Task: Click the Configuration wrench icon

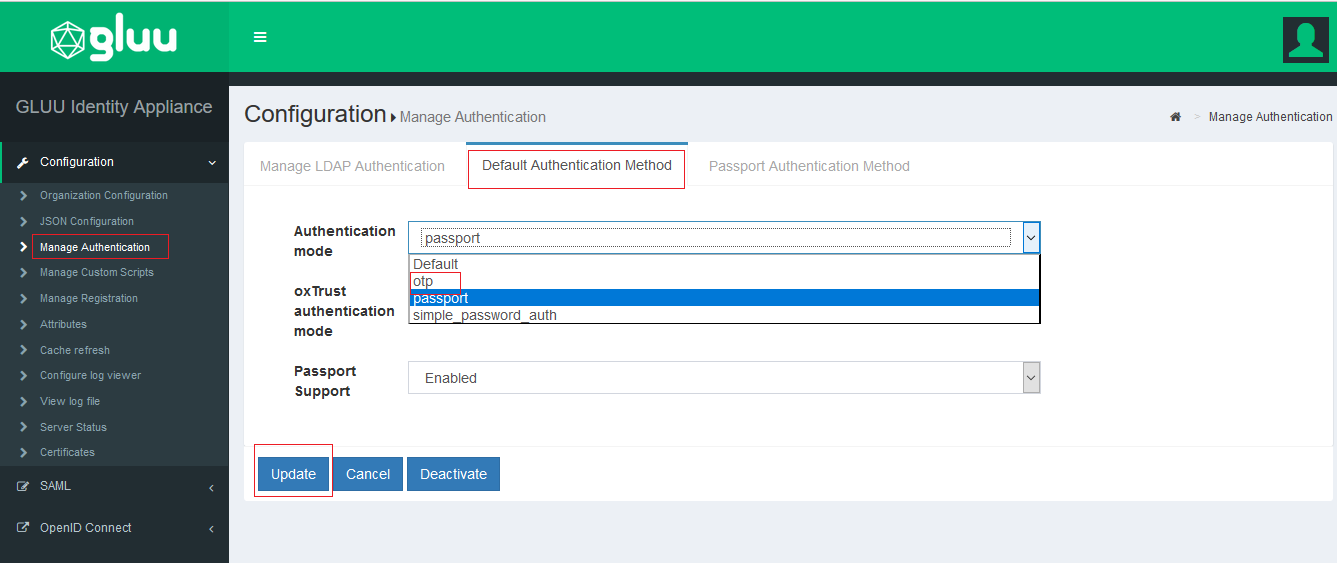Action: [23, 162]
